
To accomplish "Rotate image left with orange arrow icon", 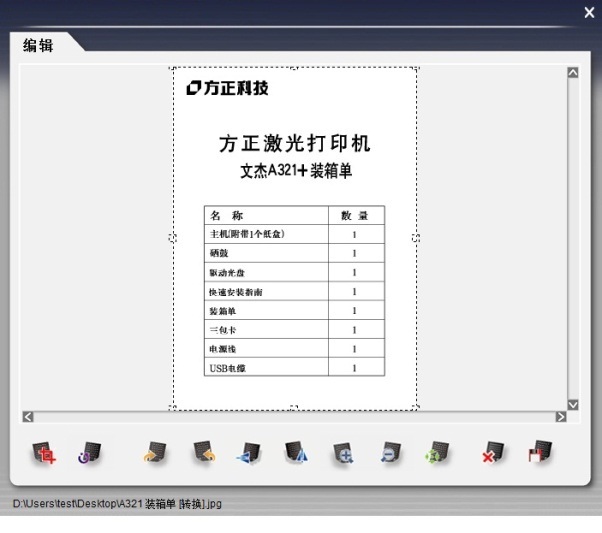I will pos(204,452).
